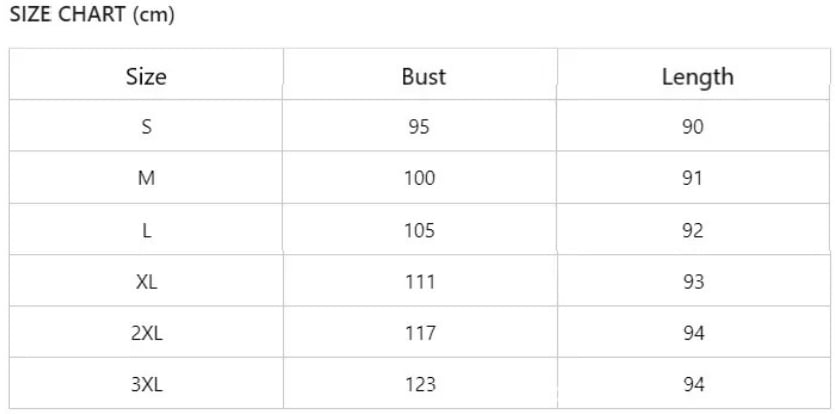
Task: Click the M size cell
Action: [146, 178]
